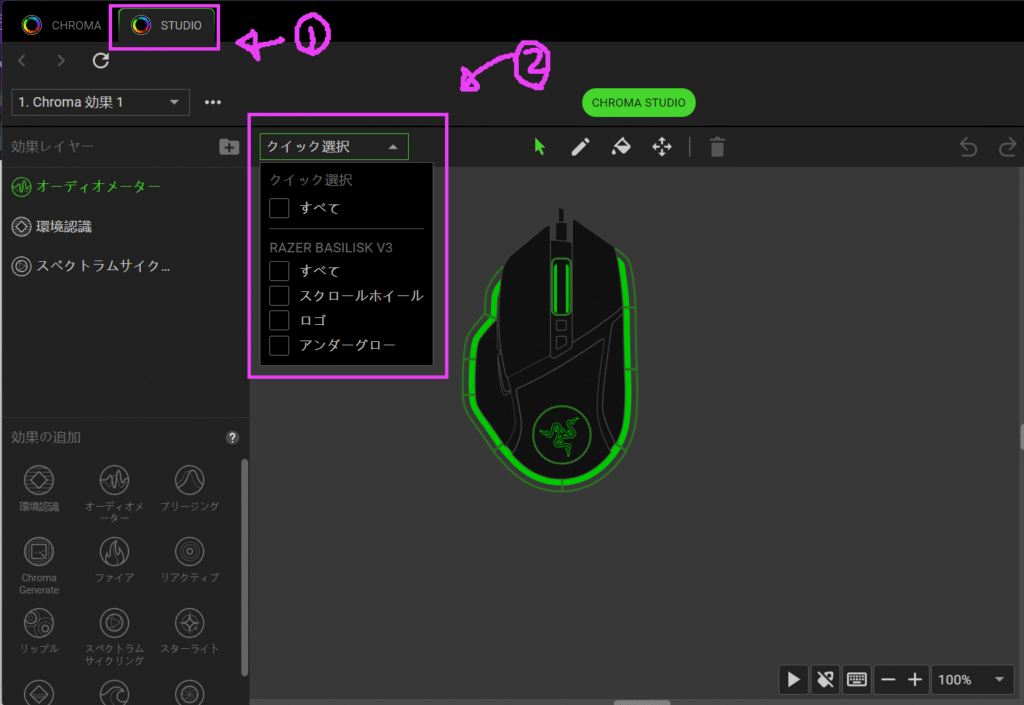Click the CHROMA STUDIO button
This screenshot has width=1024, height=705.
639,102
